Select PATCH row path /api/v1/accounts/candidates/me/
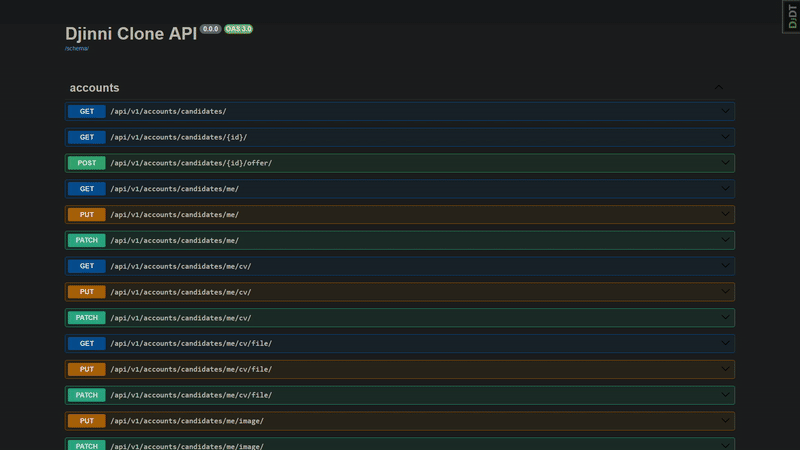800x450 pixels. pyautogui.click(x=174, y=240)
